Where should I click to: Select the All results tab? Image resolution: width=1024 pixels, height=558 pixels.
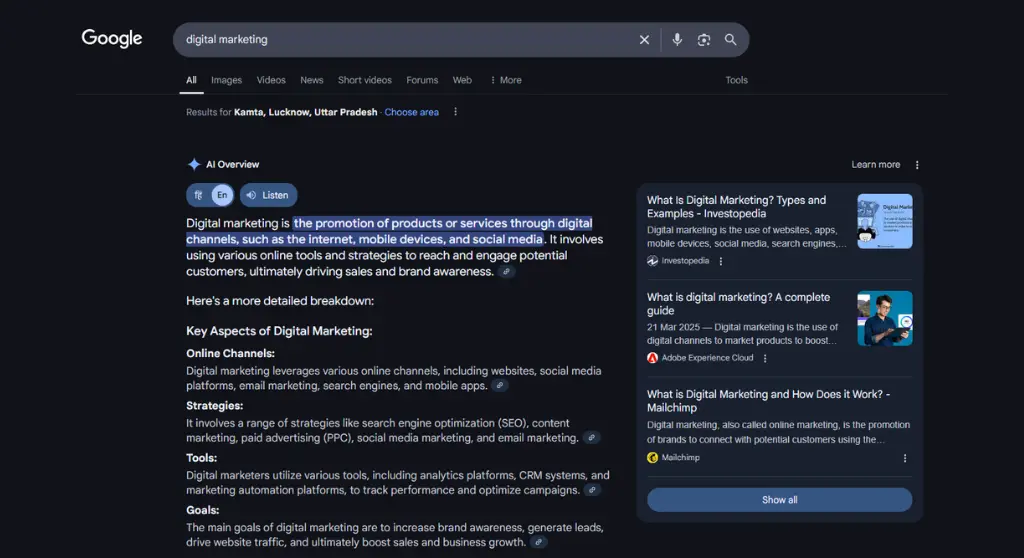coord(191,80)
